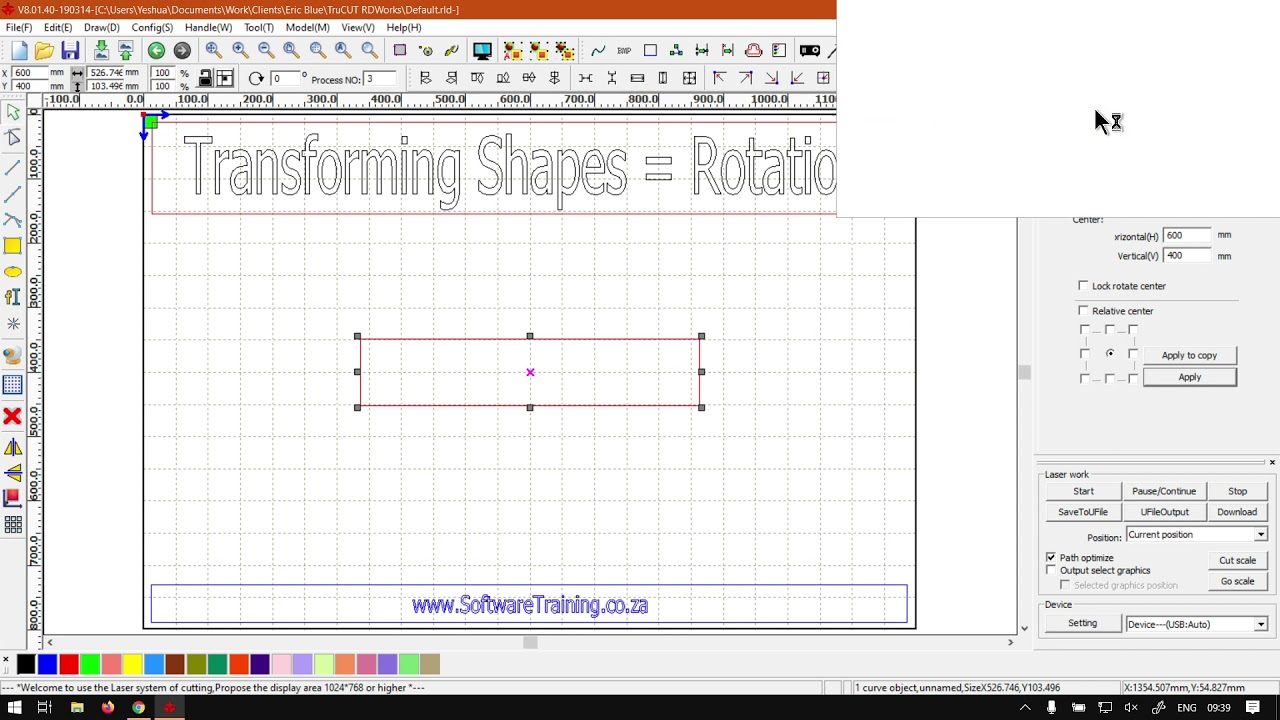The image size is (1280, 720).
Task: Toggle Relative center checkbox
Action: click(1083, 311)
